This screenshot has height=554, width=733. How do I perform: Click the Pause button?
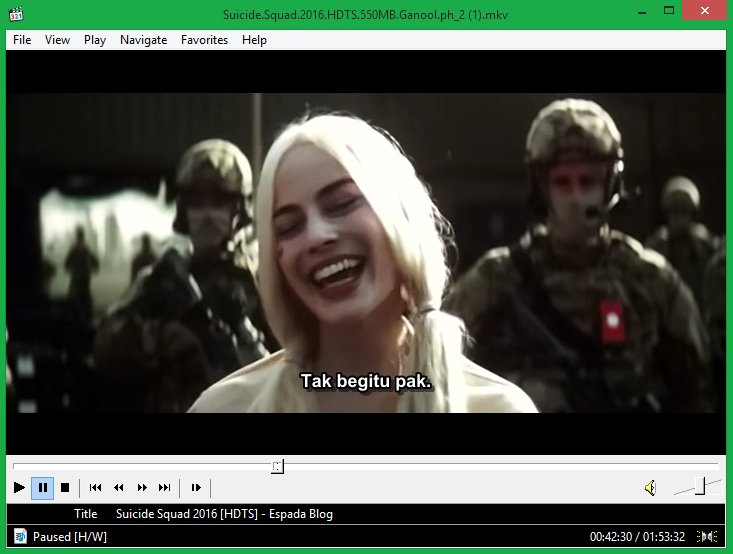click(43, 488)
